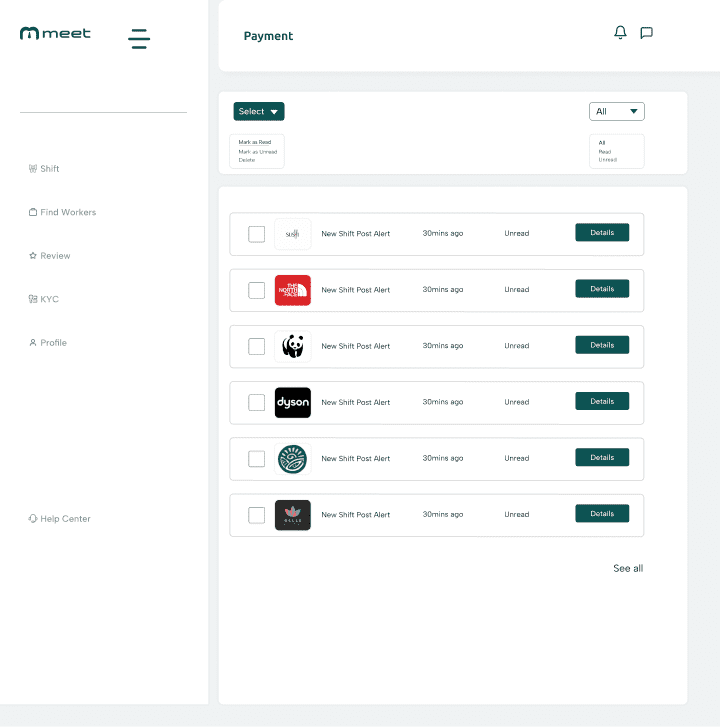Go to Find Workers in sidebar

(67, 212)
